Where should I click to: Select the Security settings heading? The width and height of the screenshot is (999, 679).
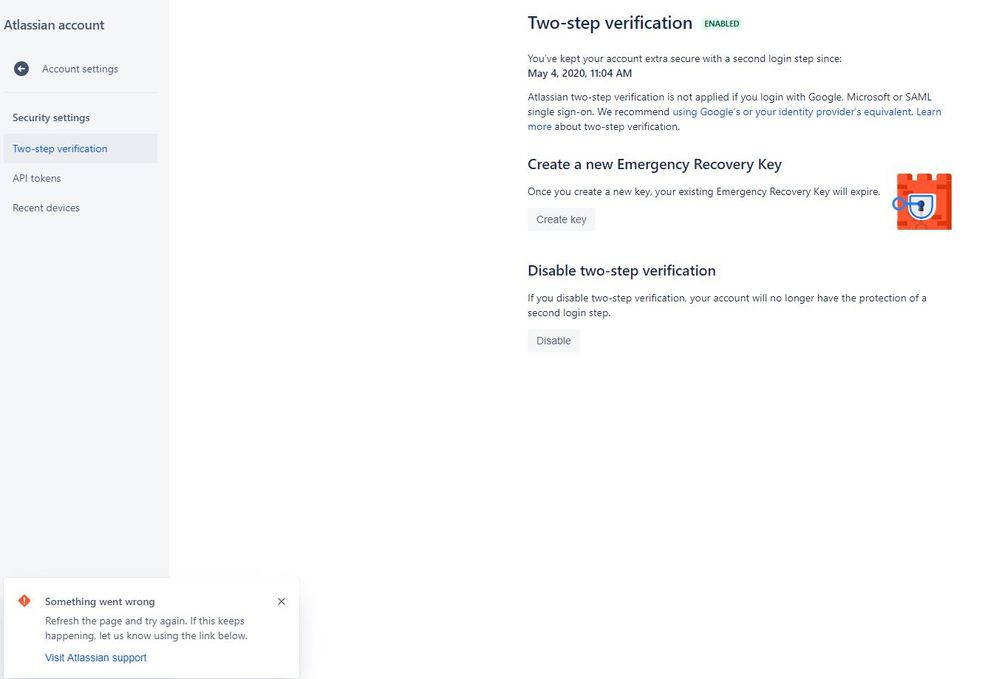click(51, 118)
